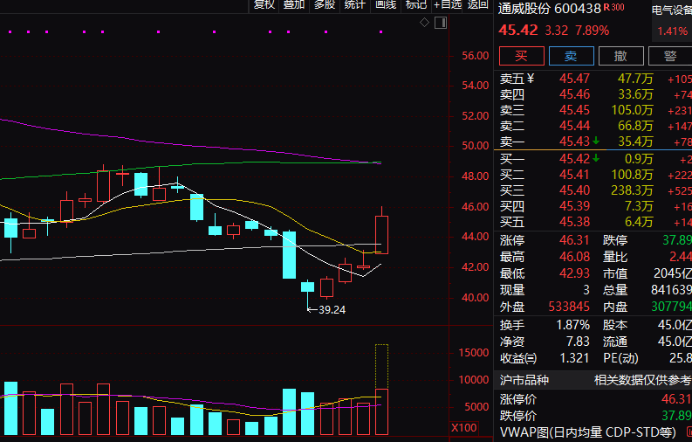Click 返回 to go back
693x442 pixels.
(x=477, y=5)
